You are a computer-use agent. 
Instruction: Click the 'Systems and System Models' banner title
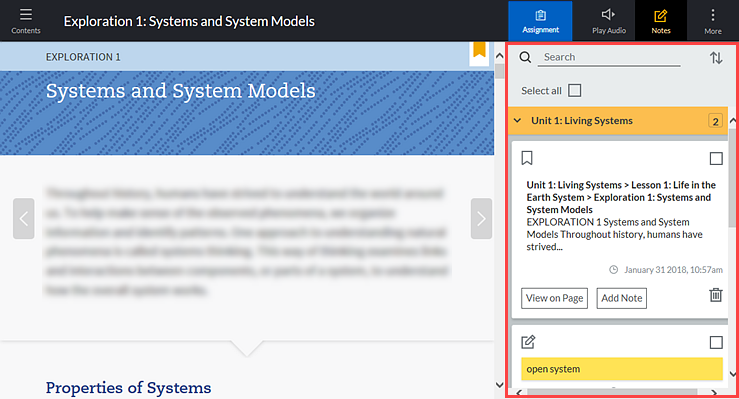181,91
